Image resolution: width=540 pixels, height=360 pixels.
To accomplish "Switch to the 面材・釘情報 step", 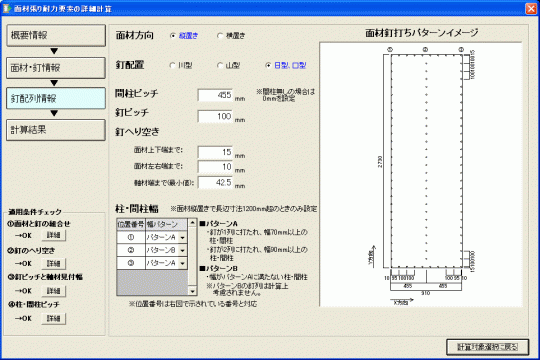I will coord(56,68).
